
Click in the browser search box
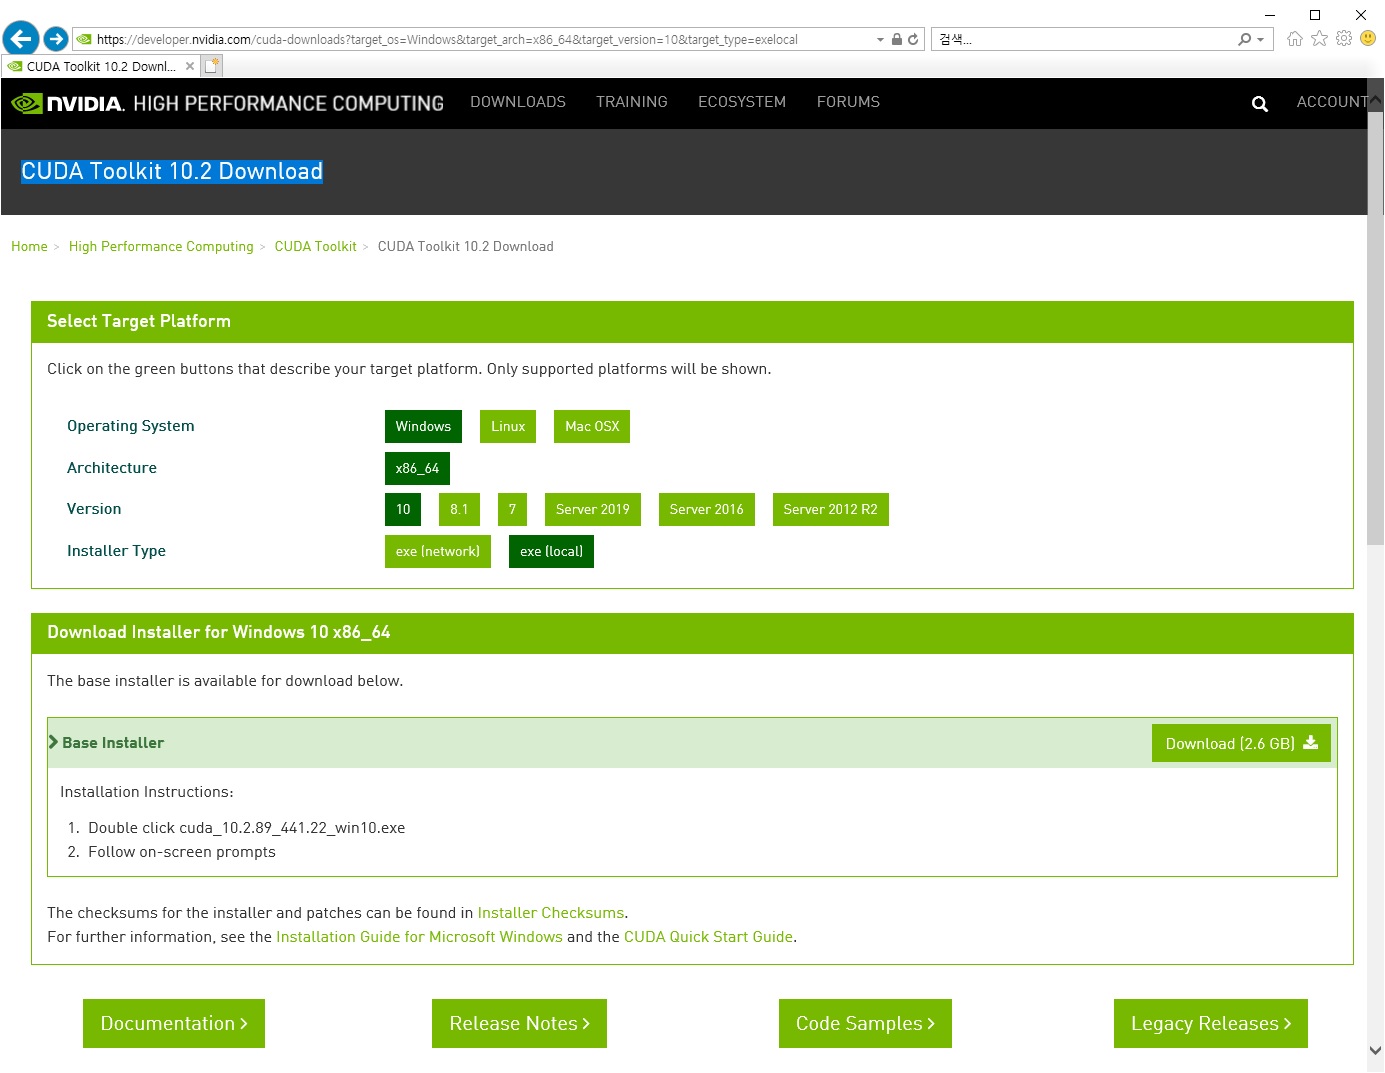1085,40
